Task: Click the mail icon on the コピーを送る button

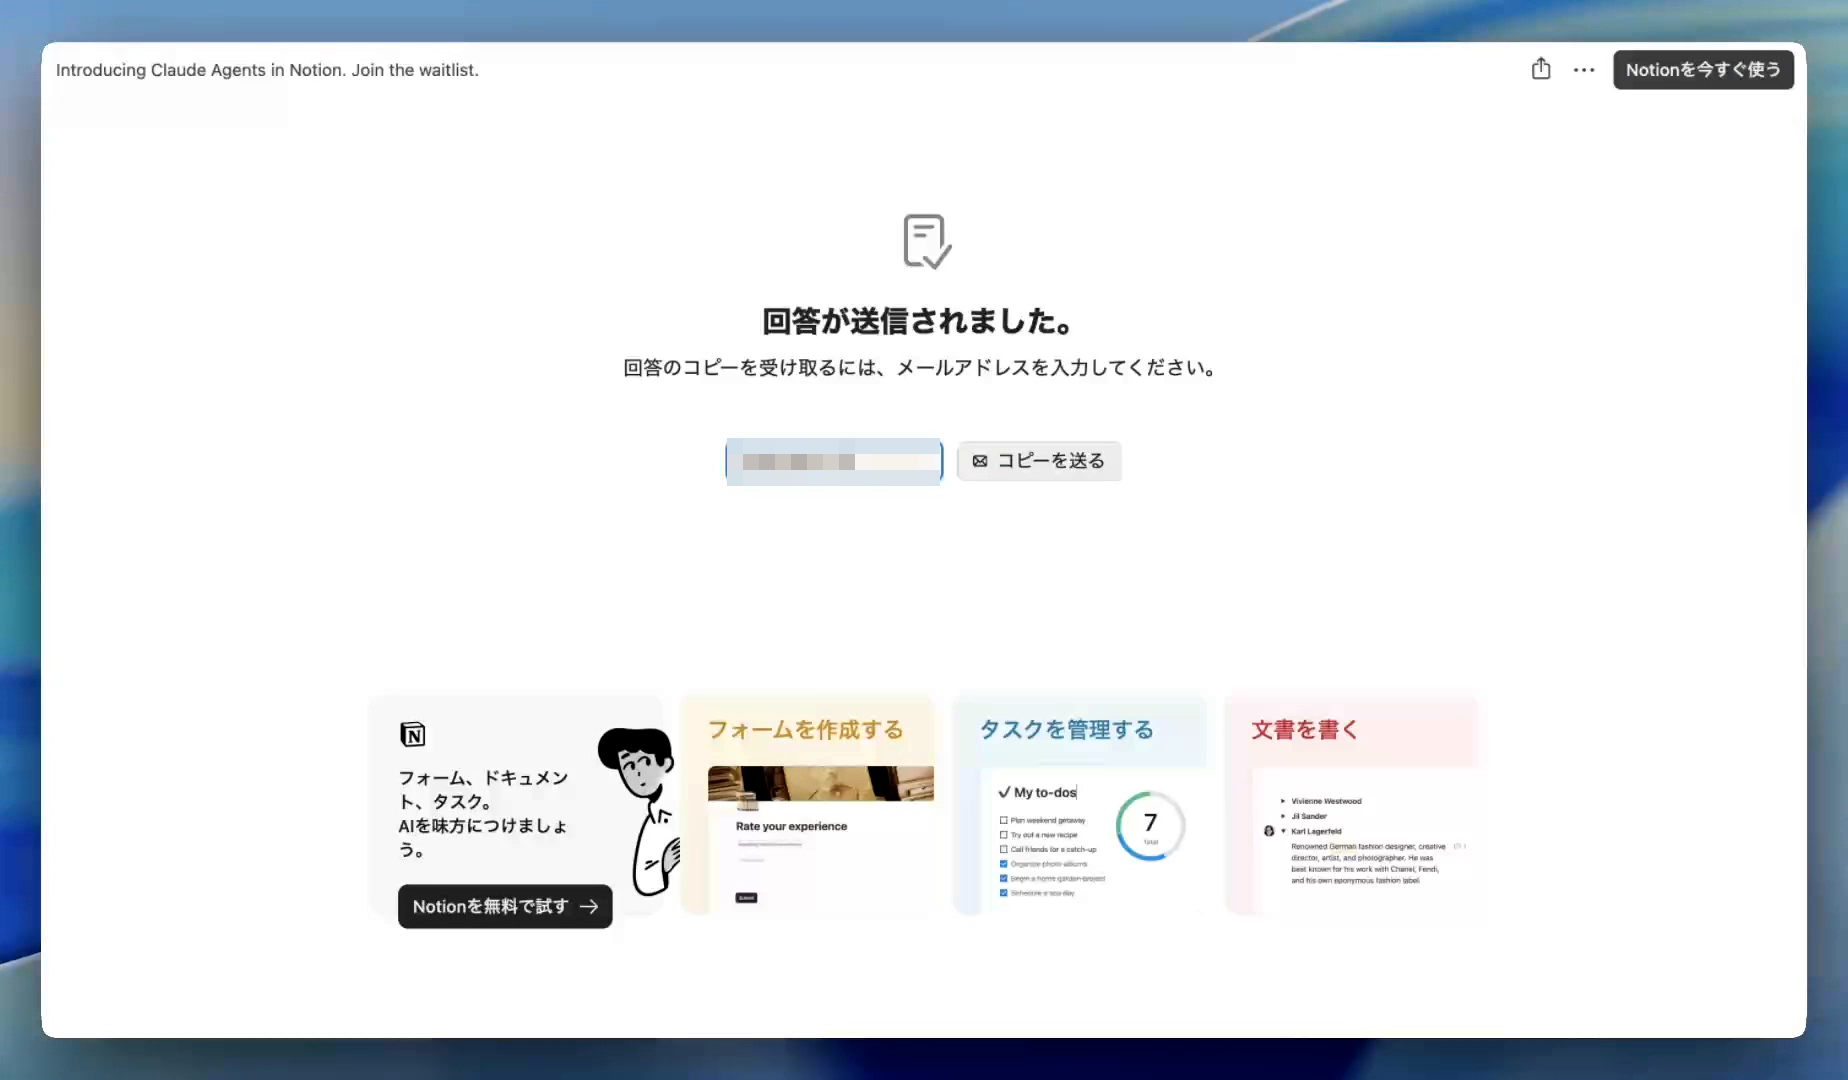Action: pos(980,461)
